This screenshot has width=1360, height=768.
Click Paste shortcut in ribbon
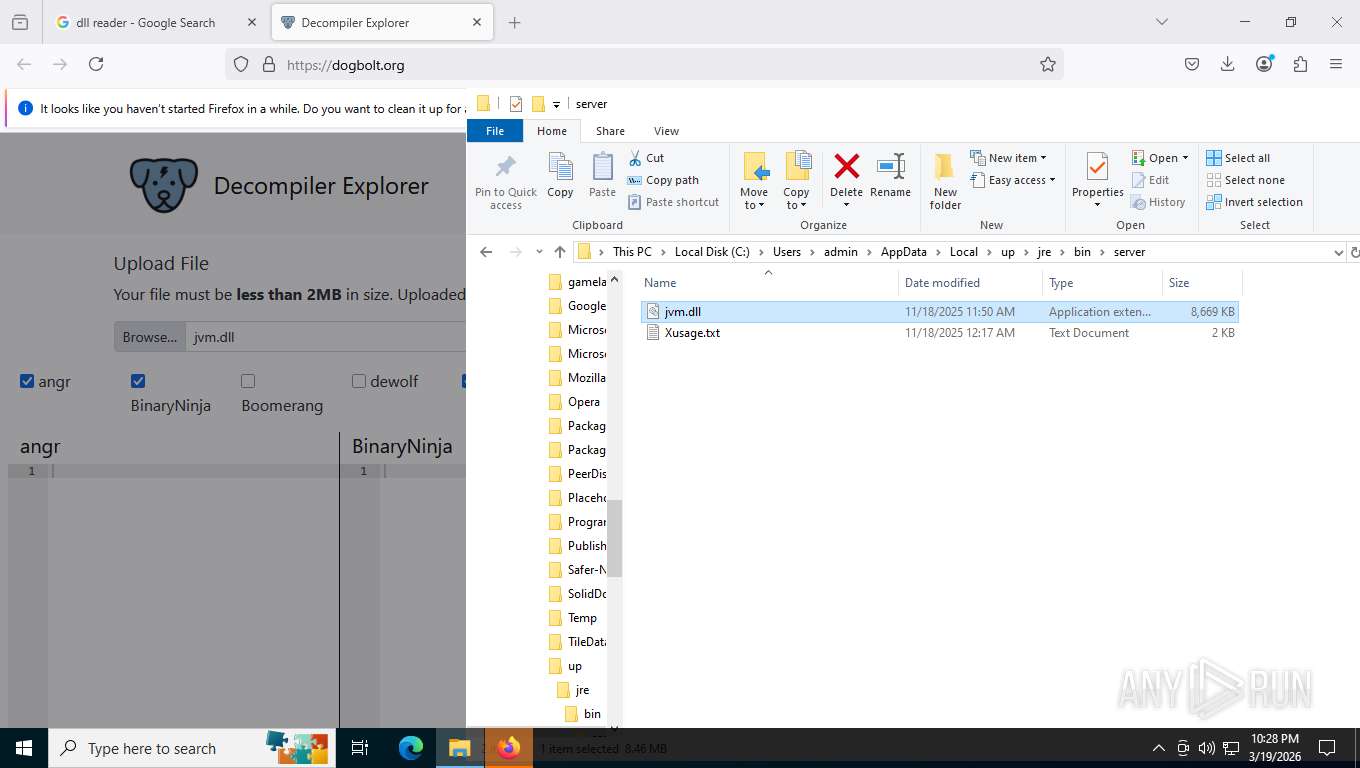[x=673, y=202]
